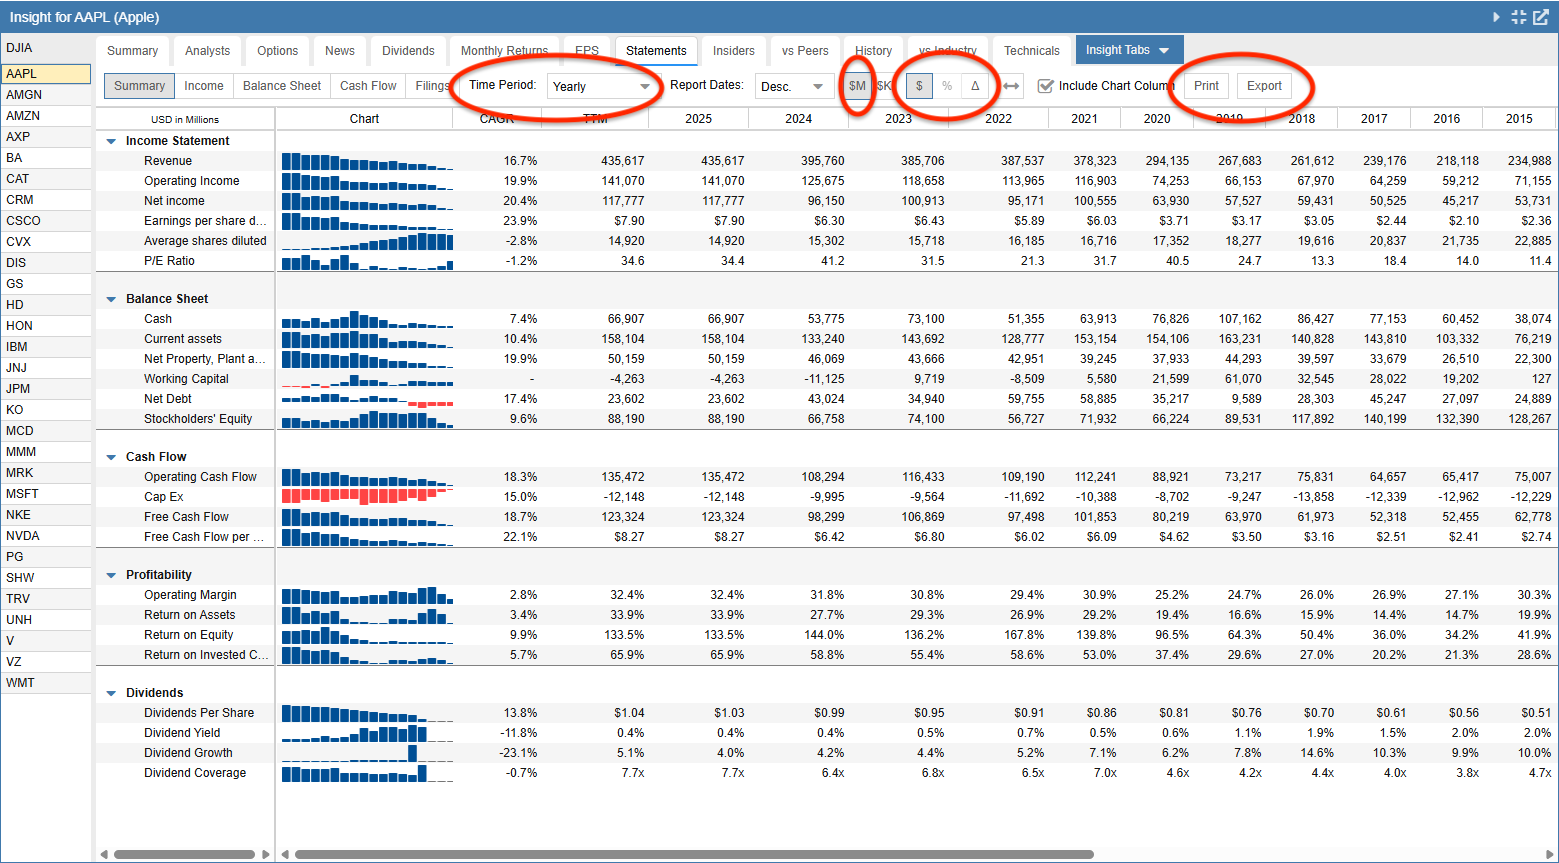The image size is (1559, 863).
Task: Select the Balance Sheet statement view button
Action: click(282, 86)
